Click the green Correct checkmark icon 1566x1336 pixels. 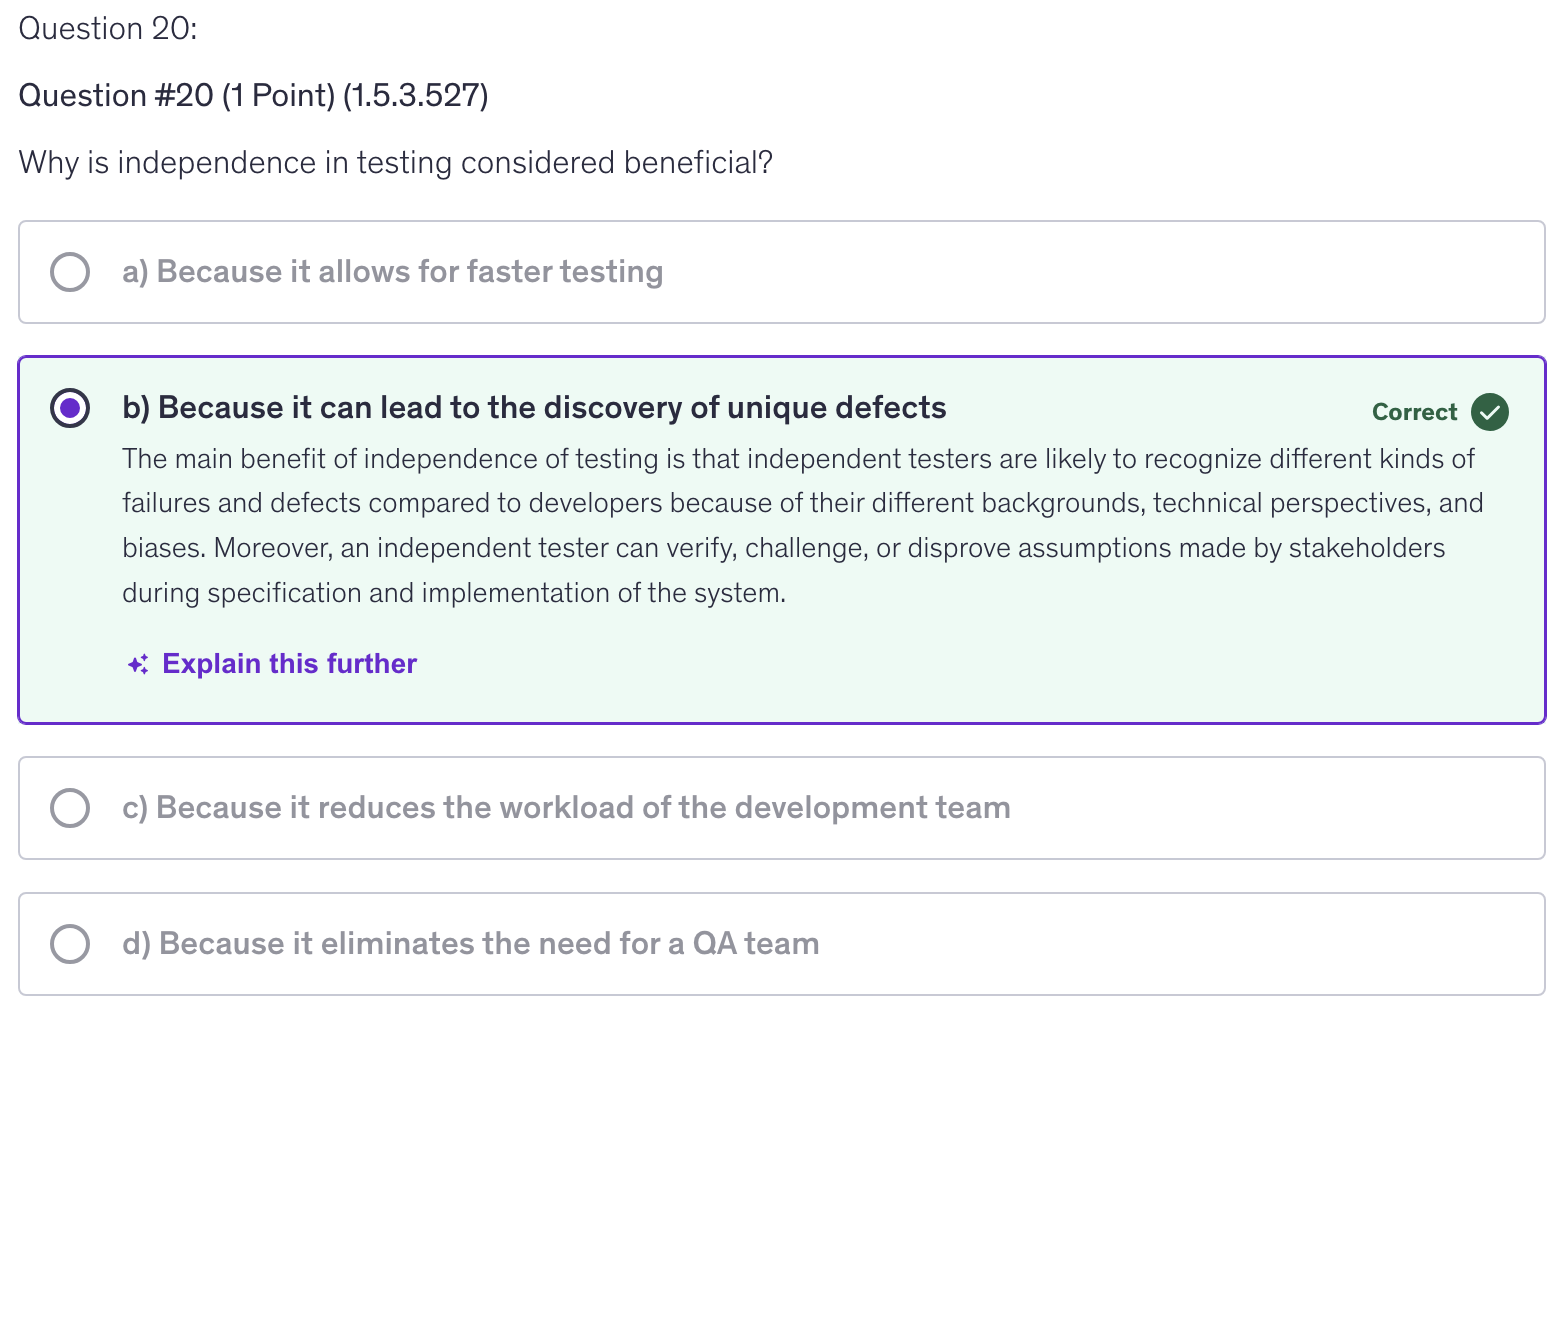[1489, 412]
